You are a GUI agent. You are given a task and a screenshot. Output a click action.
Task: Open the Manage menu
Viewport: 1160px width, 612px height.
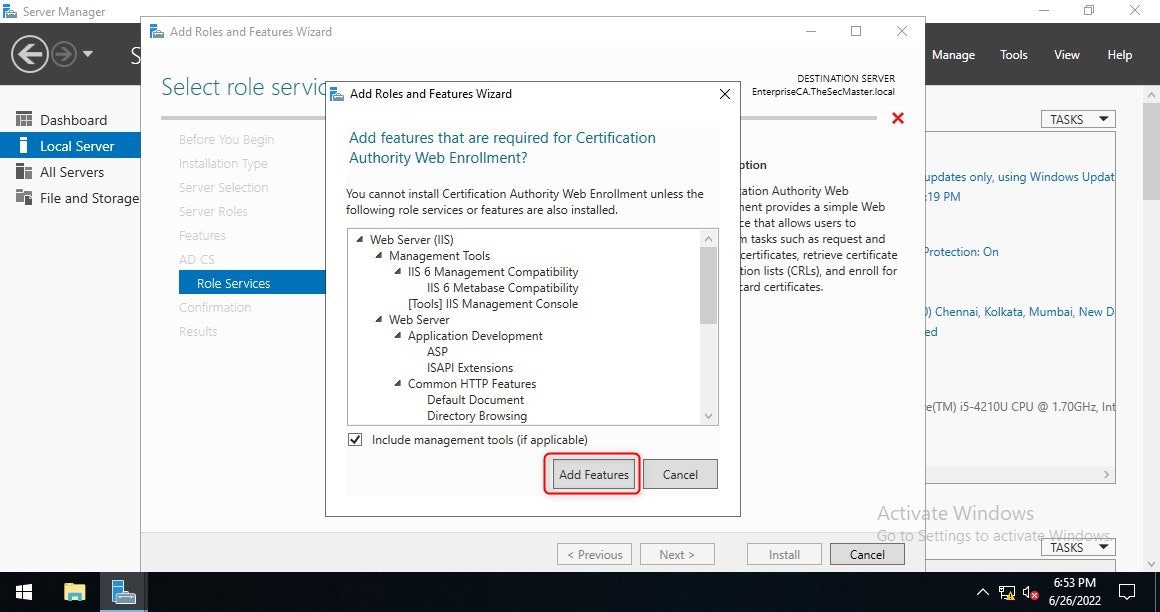[953, 55]
